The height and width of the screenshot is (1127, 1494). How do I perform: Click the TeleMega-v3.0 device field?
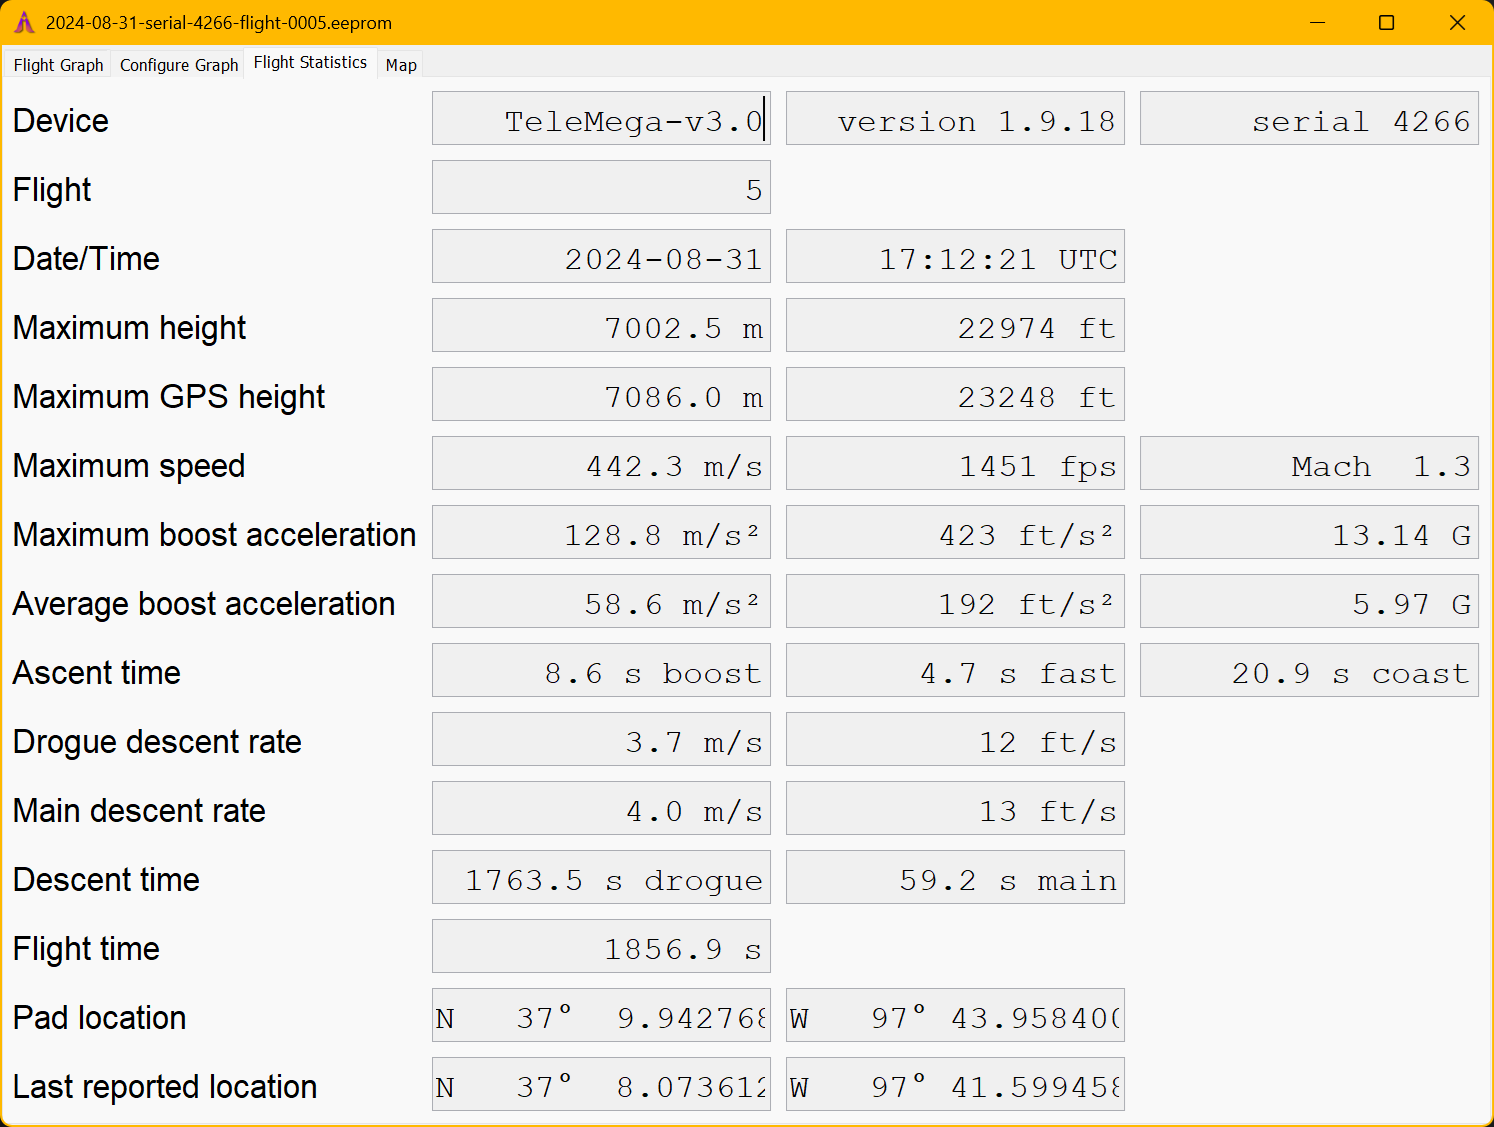(601, 119)
